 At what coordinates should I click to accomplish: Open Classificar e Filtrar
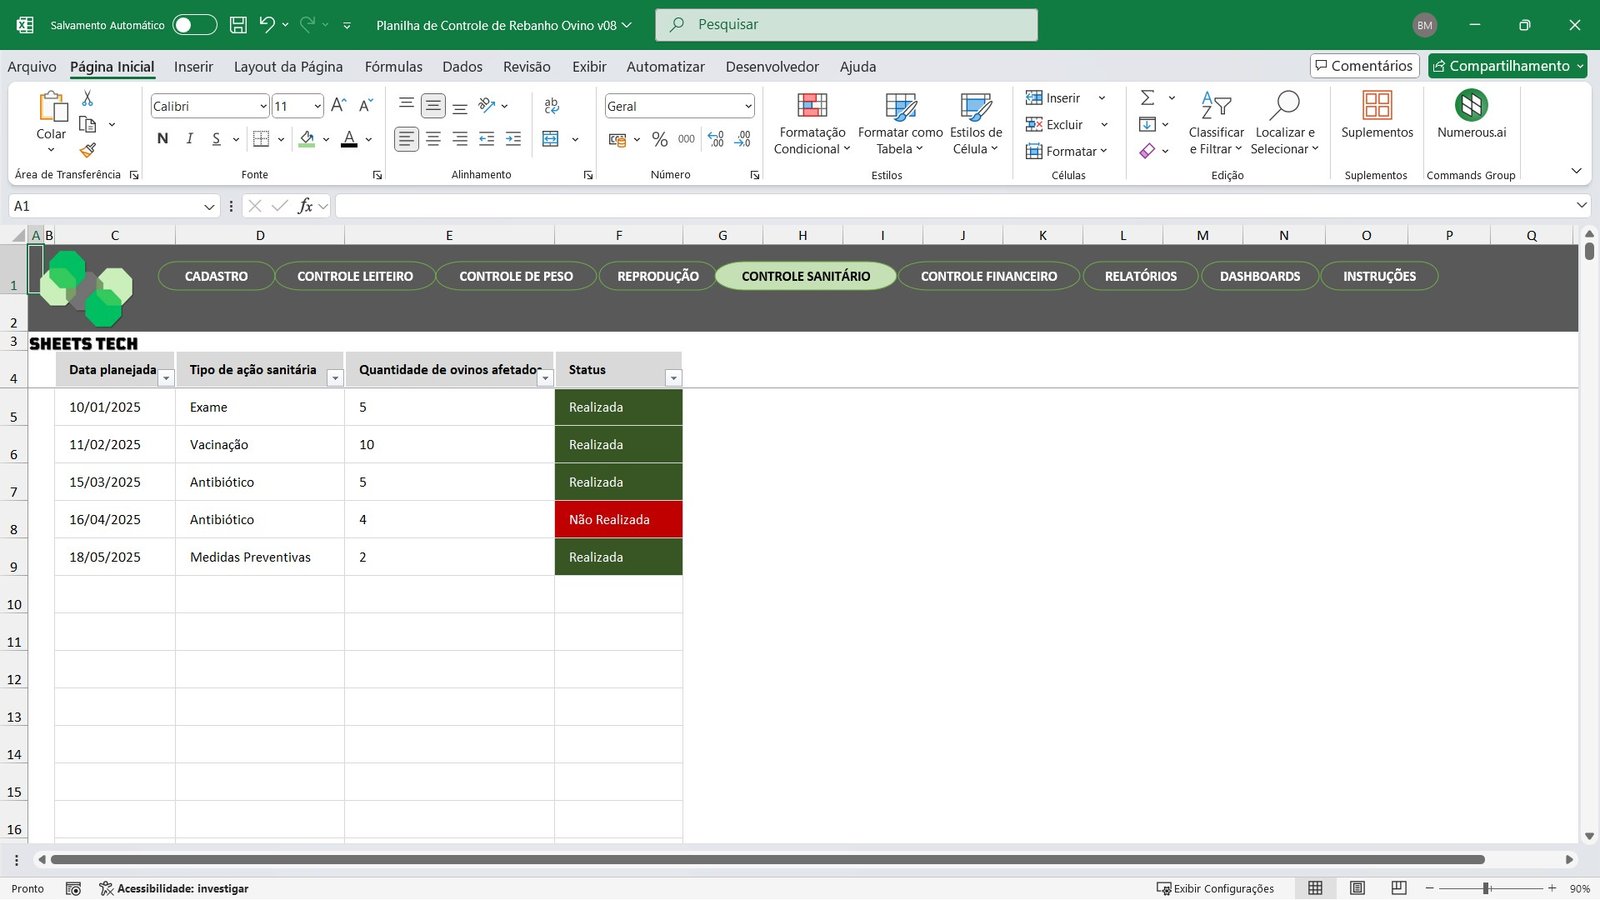pyautogui.click(x=1216, y=123)
